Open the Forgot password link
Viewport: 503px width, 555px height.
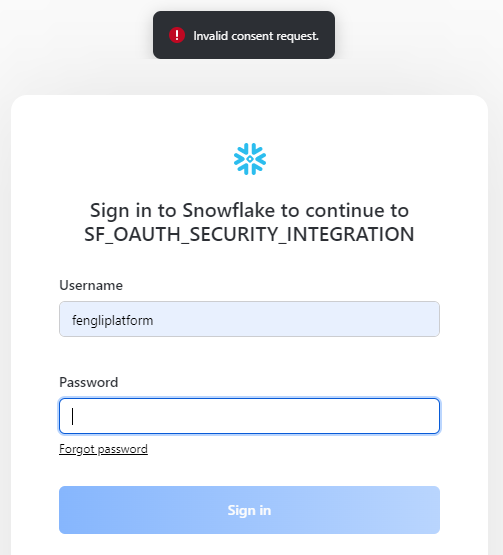pyautogui.click(x=103, y=449)
